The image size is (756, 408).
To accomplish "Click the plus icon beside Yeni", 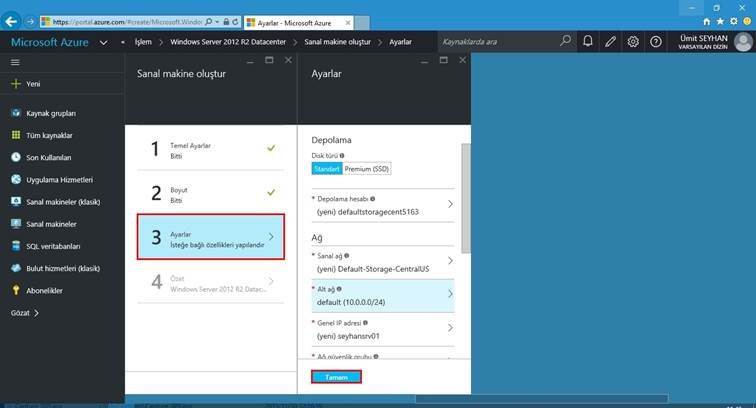I will pyautogui.click(x=16, y=83).
